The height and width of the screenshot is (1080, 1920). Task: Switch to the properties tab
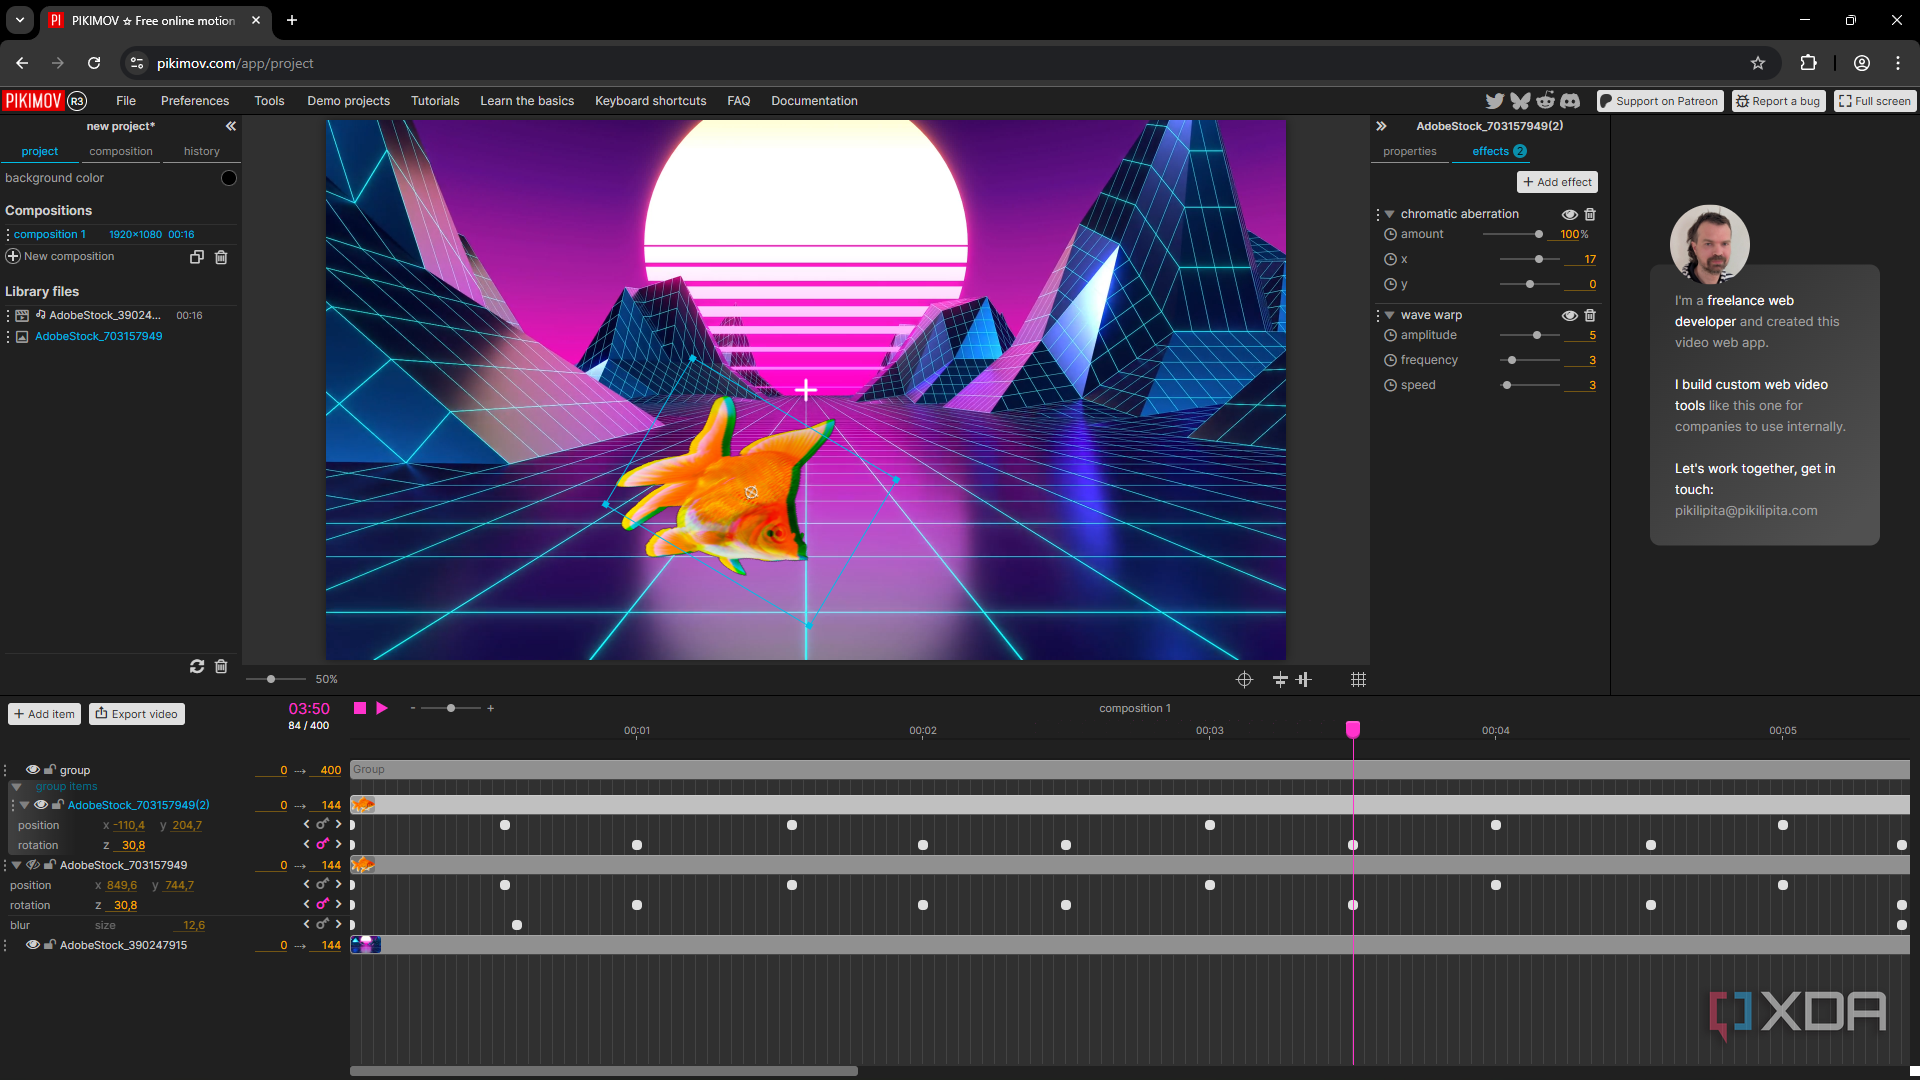pos(1410,151)
